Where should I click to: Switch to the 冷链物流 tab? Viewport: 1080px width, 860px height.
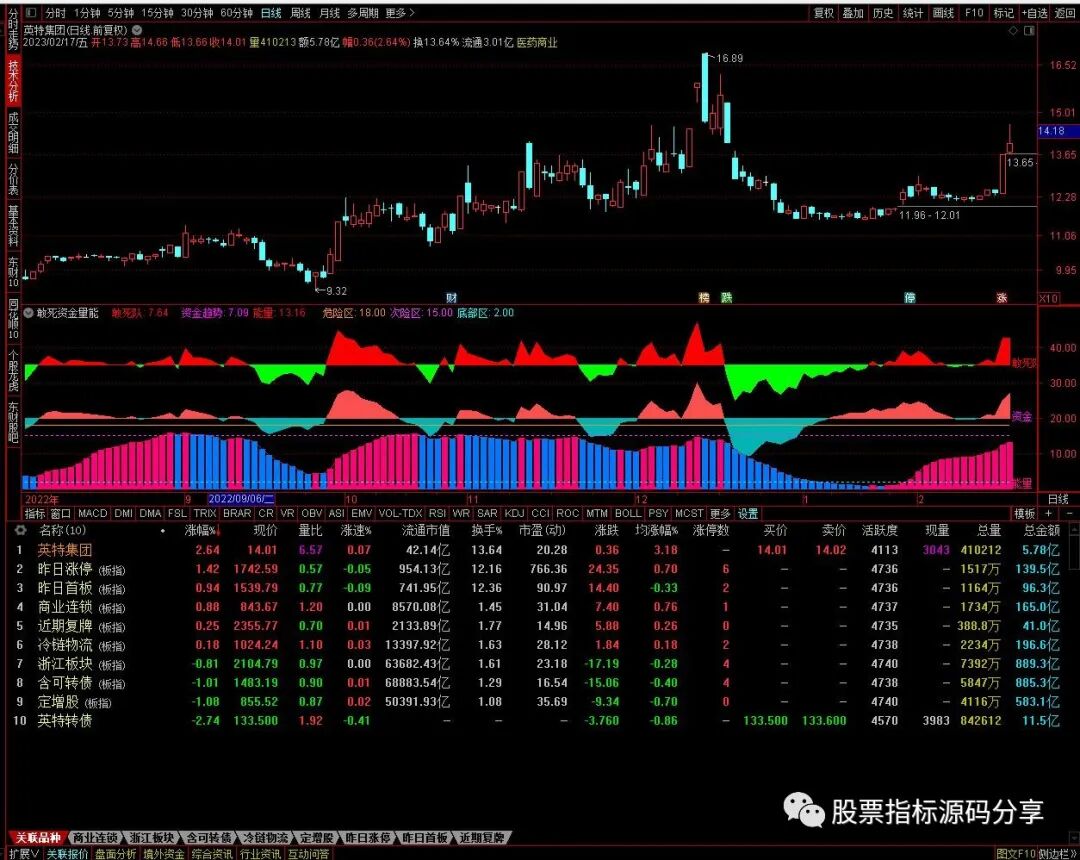[x=266, y=838]
